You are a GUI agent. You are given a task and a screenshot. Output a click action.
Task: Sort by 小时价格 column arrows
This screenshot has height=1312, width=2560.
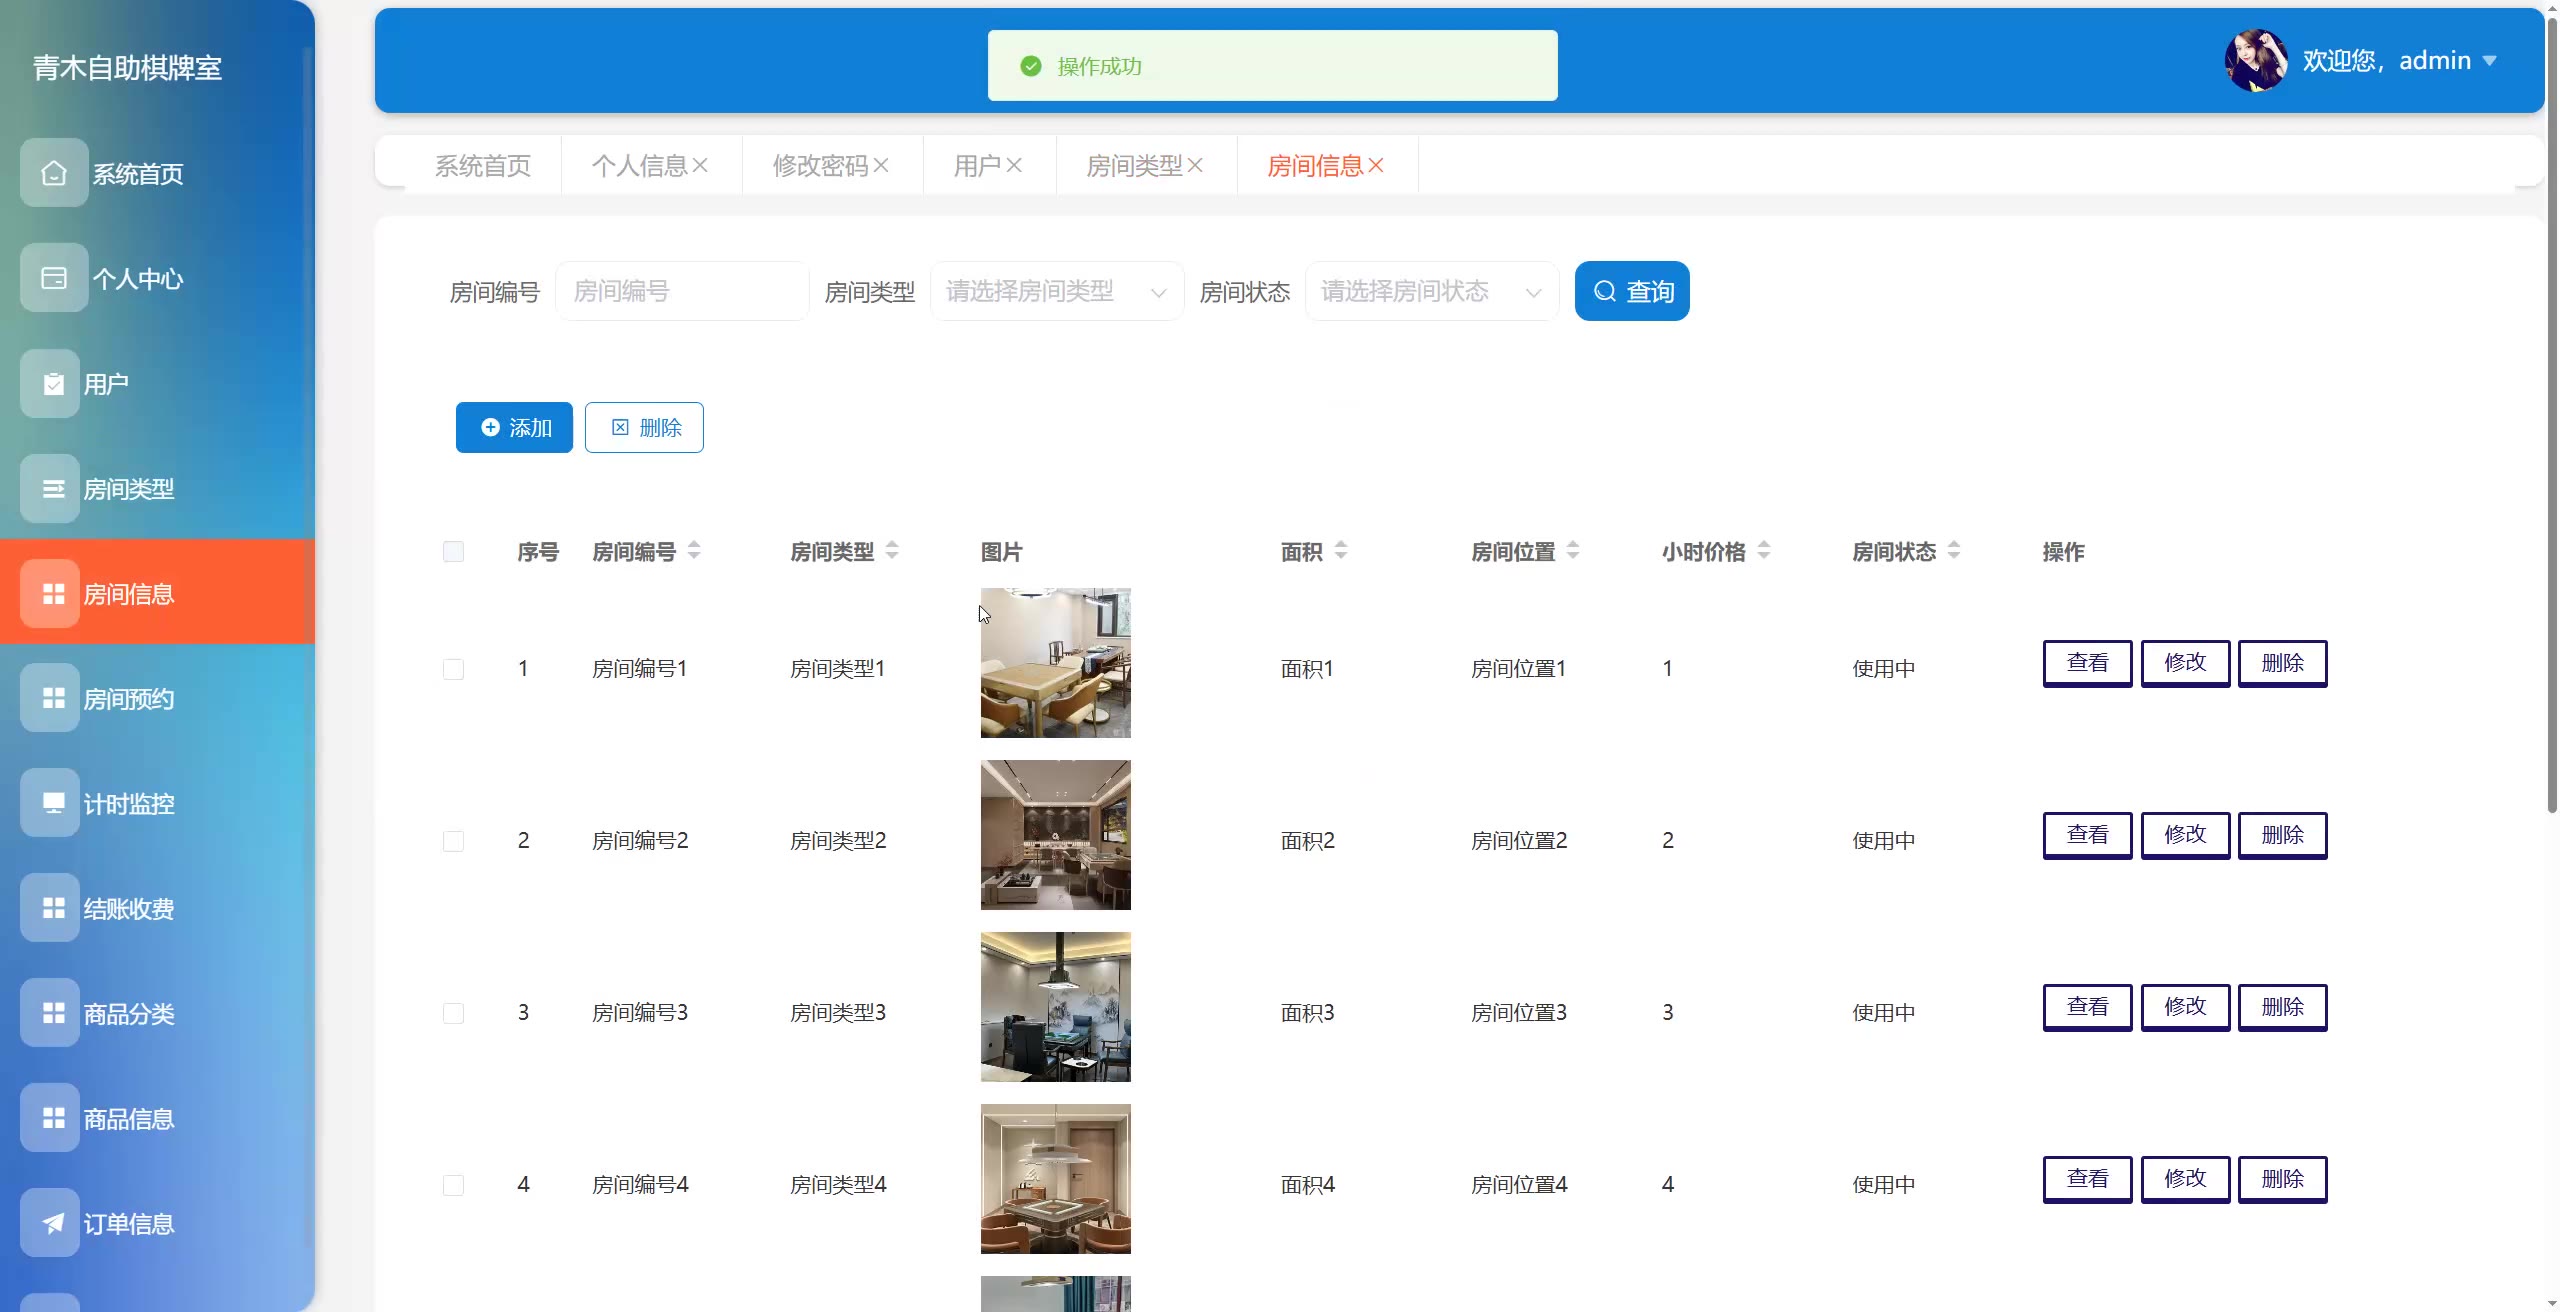coord(1764,550)
